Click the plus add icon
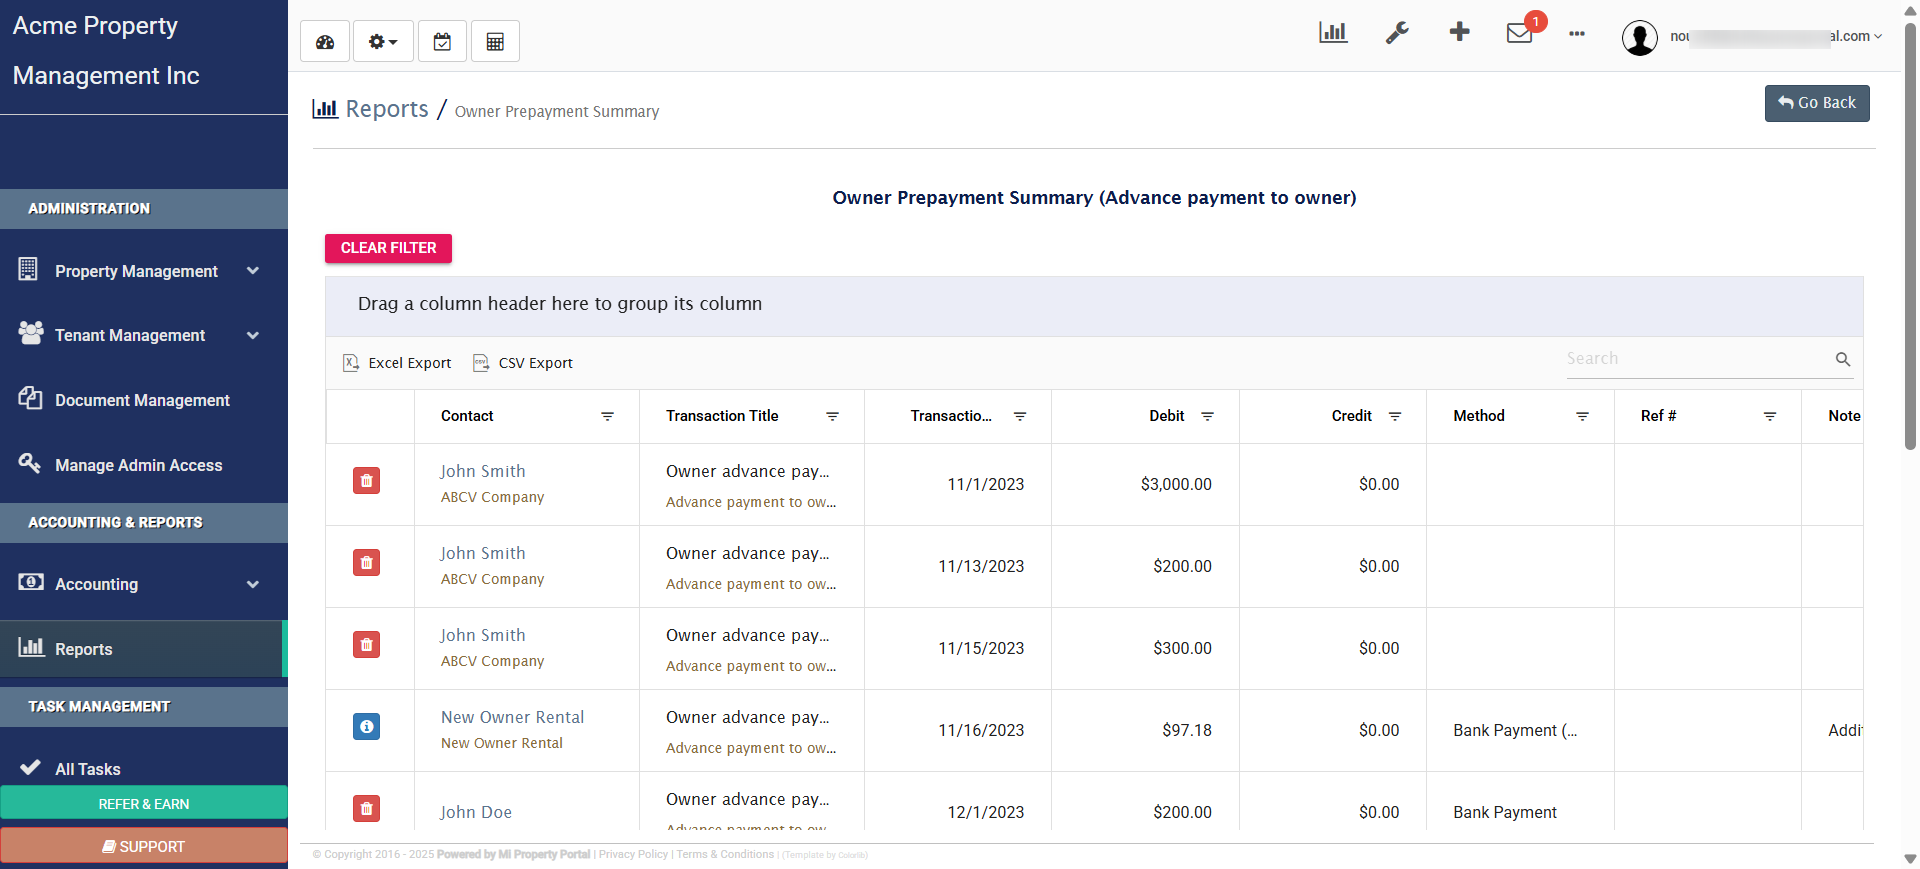The image size is (1920, 869). [1459, 32]
